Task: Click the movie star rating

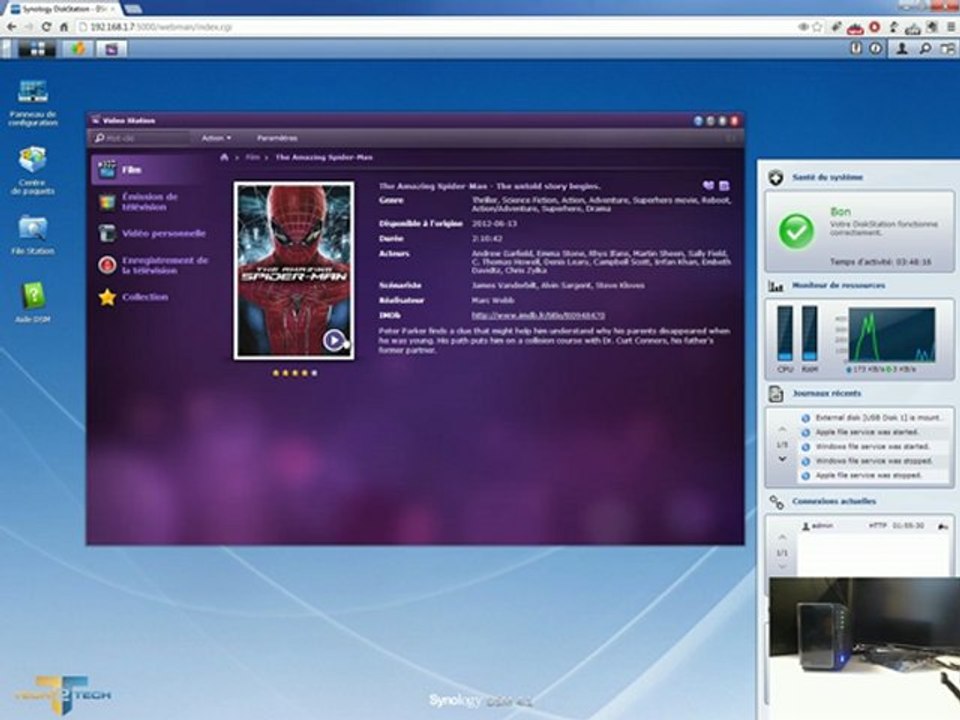Action: [294, 372]
